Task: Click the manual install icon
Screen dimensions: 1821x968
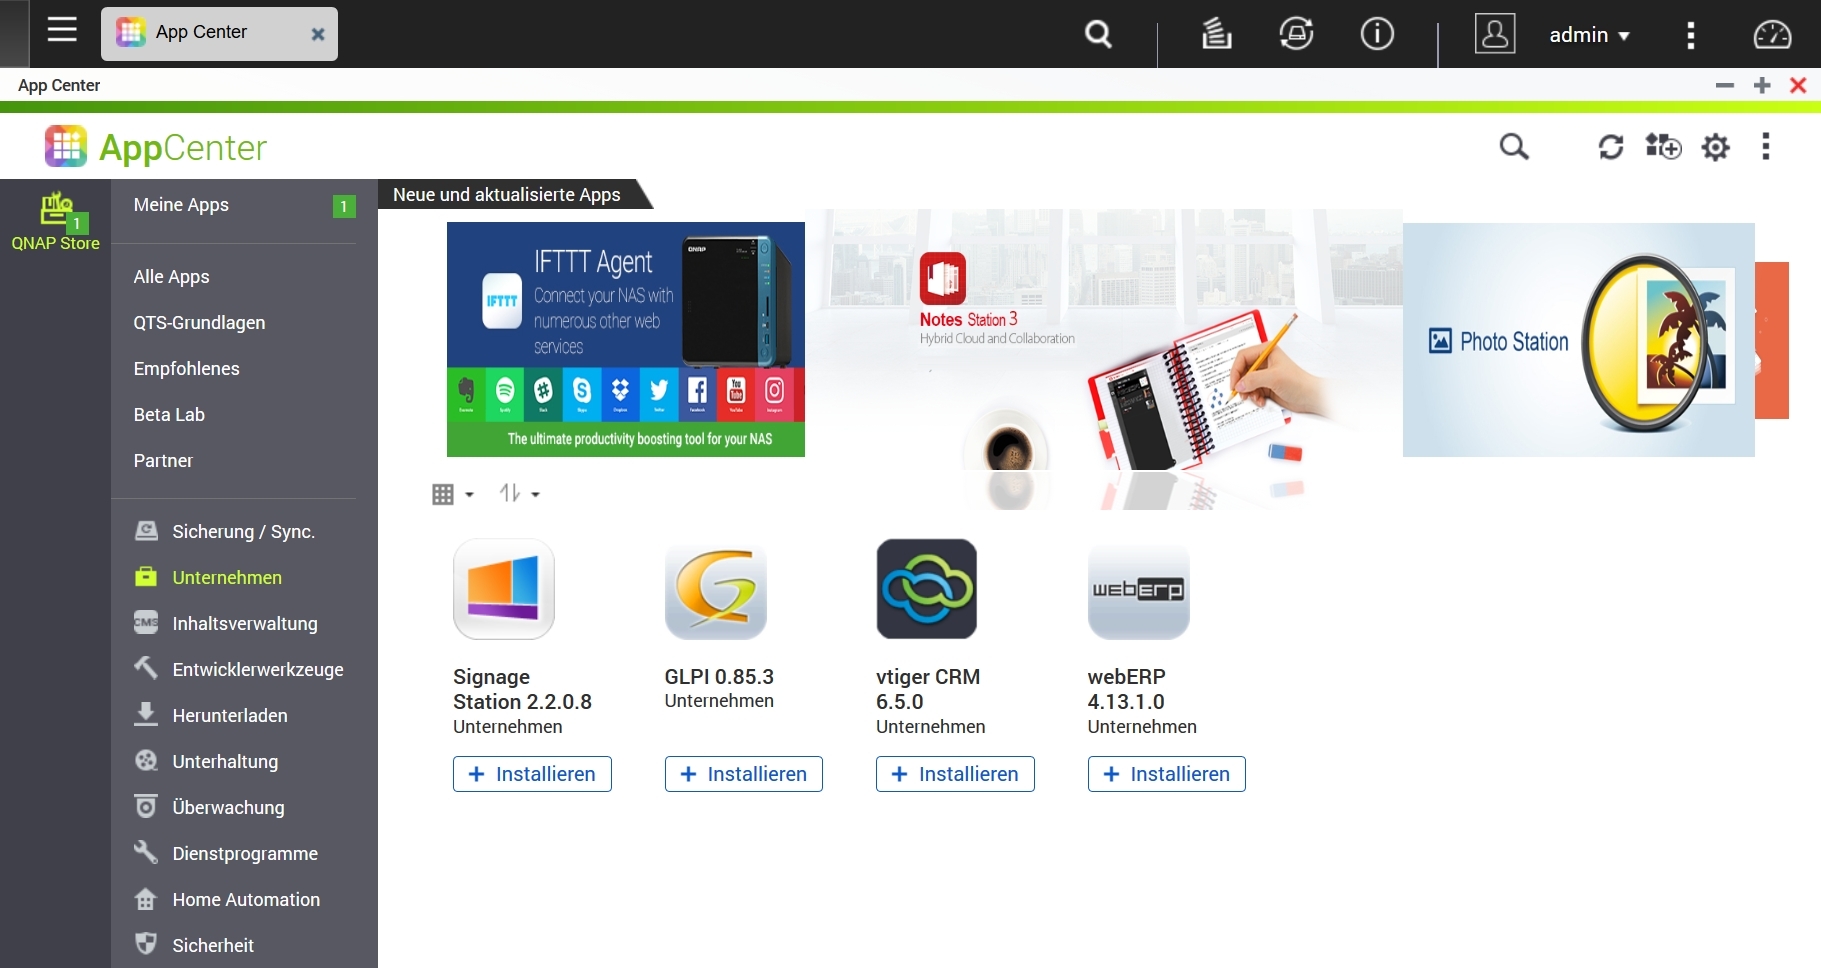Action: [1663, 147]
